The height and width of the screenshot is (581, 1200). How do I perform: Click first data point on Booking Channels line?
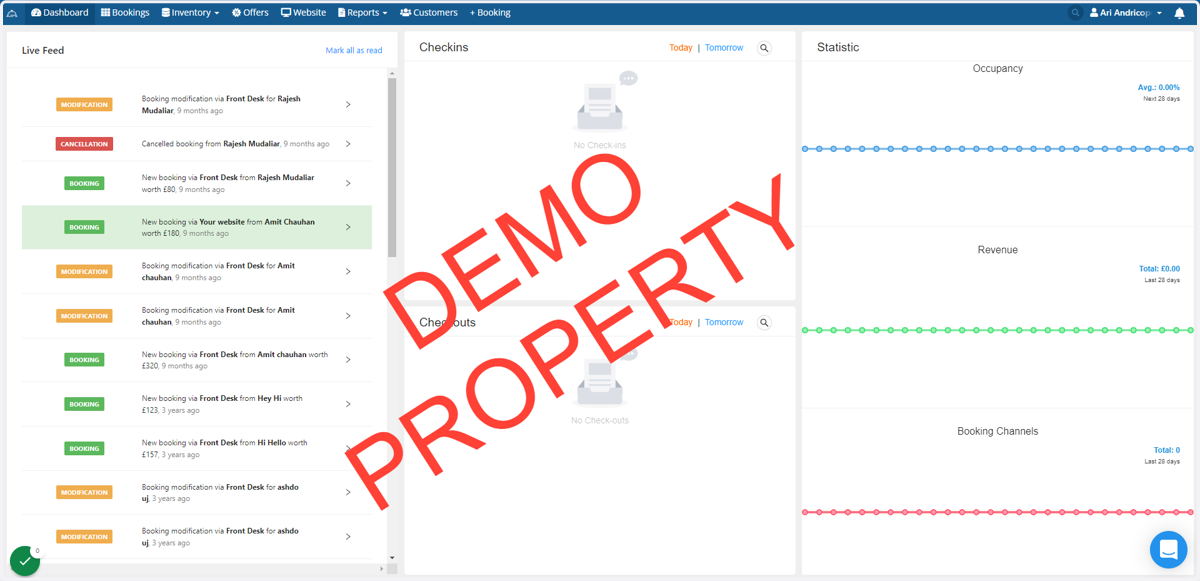coord(805,512)
